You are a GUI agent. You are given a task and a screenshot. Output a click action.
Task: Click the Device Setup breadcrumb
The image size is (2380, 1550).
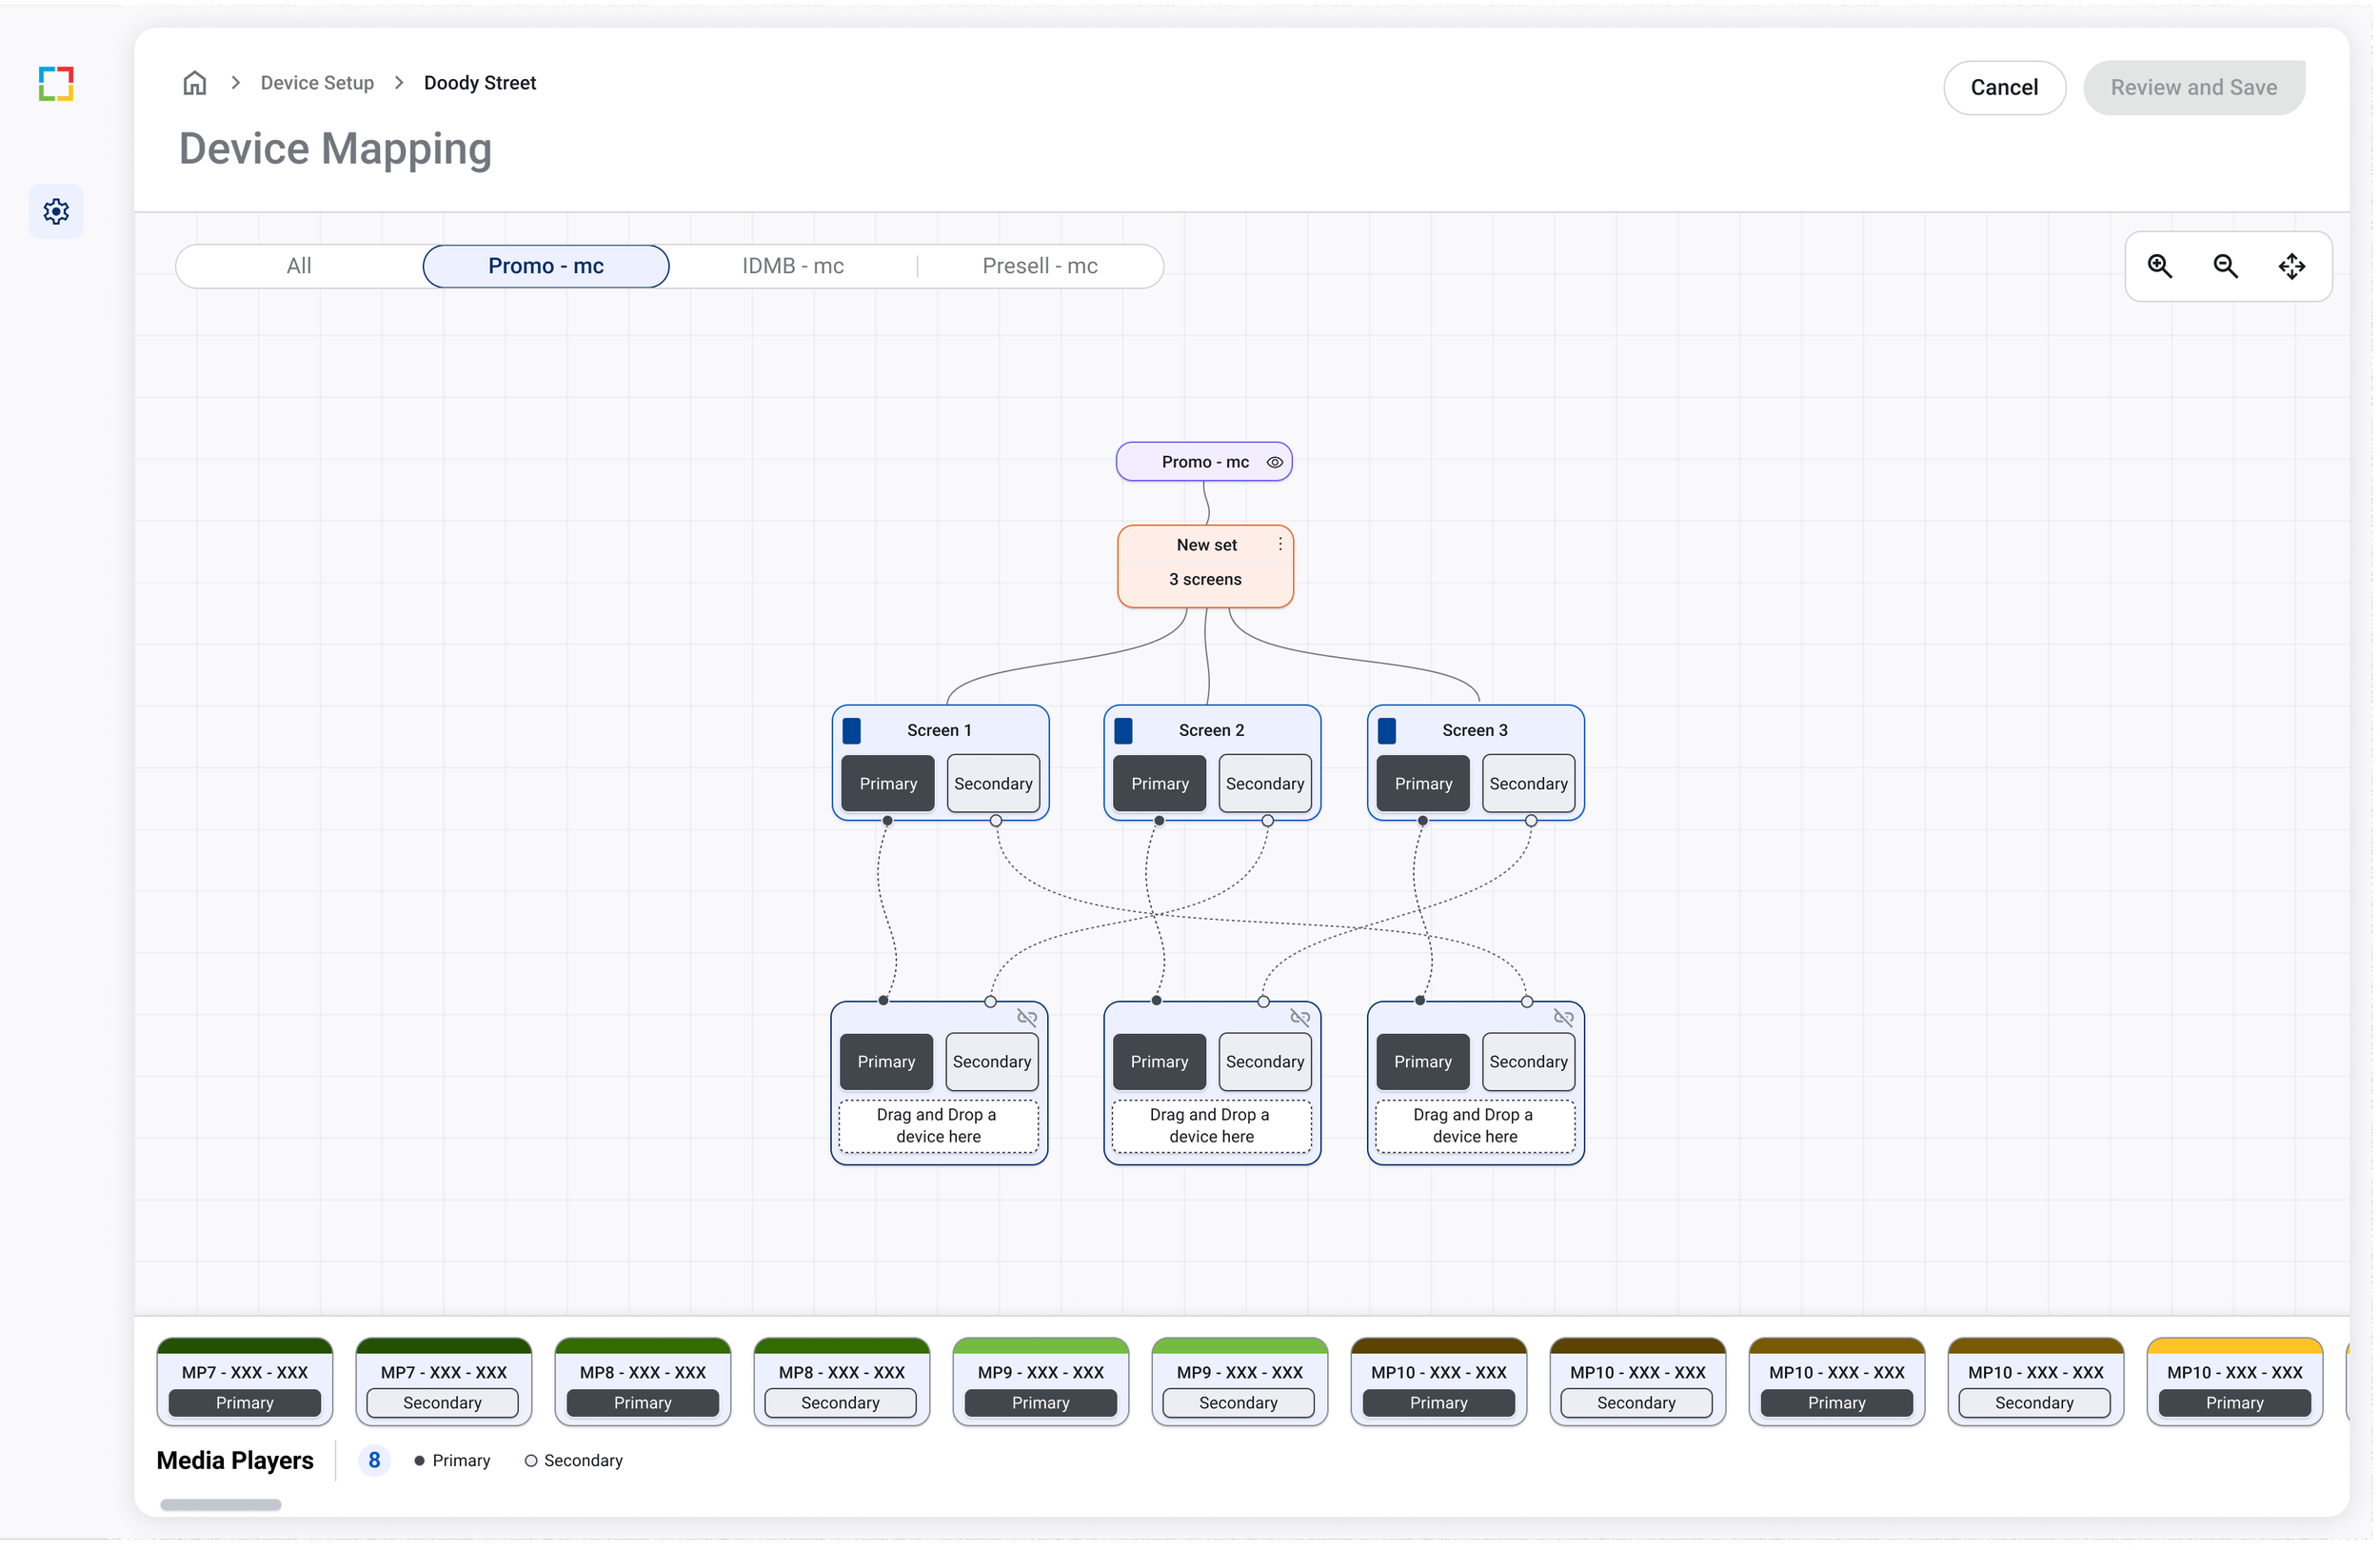point(317,83)
